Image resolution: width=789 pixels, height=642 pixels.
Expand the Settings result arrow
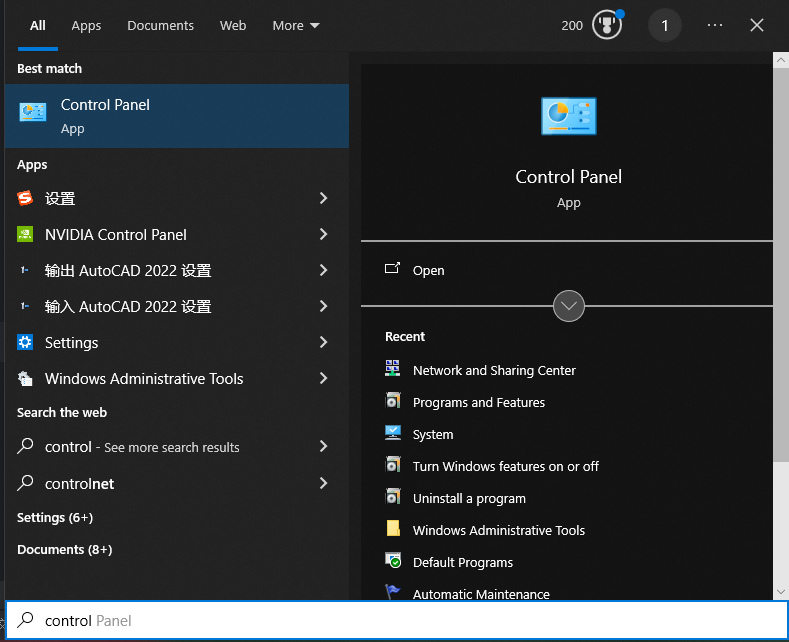(x=324, y=342)
